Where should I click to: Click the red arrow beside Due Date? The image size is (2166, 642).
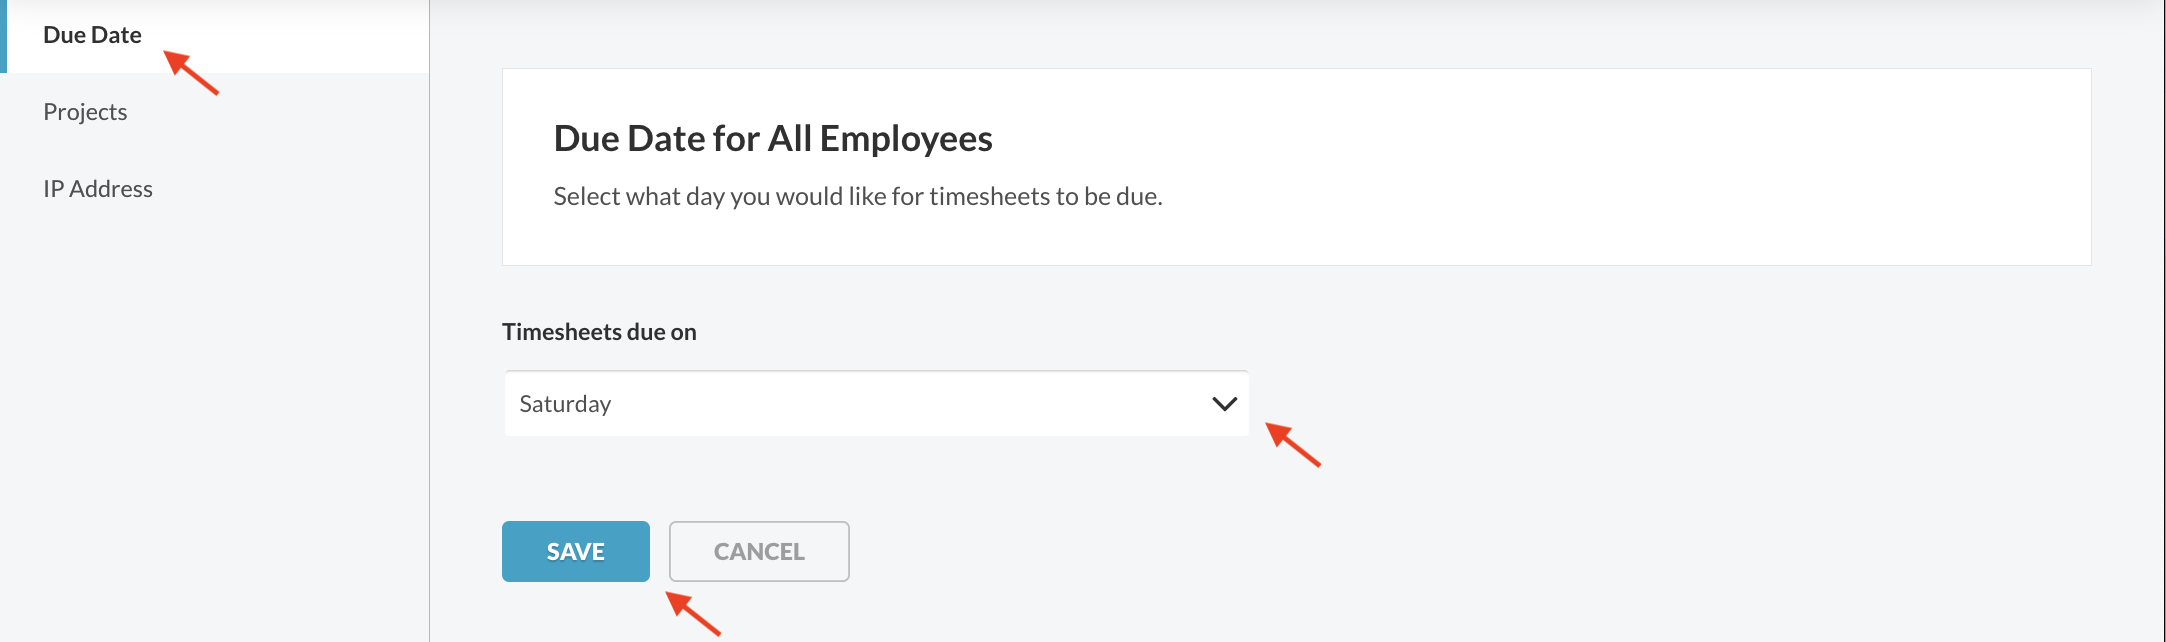[190, 73]
